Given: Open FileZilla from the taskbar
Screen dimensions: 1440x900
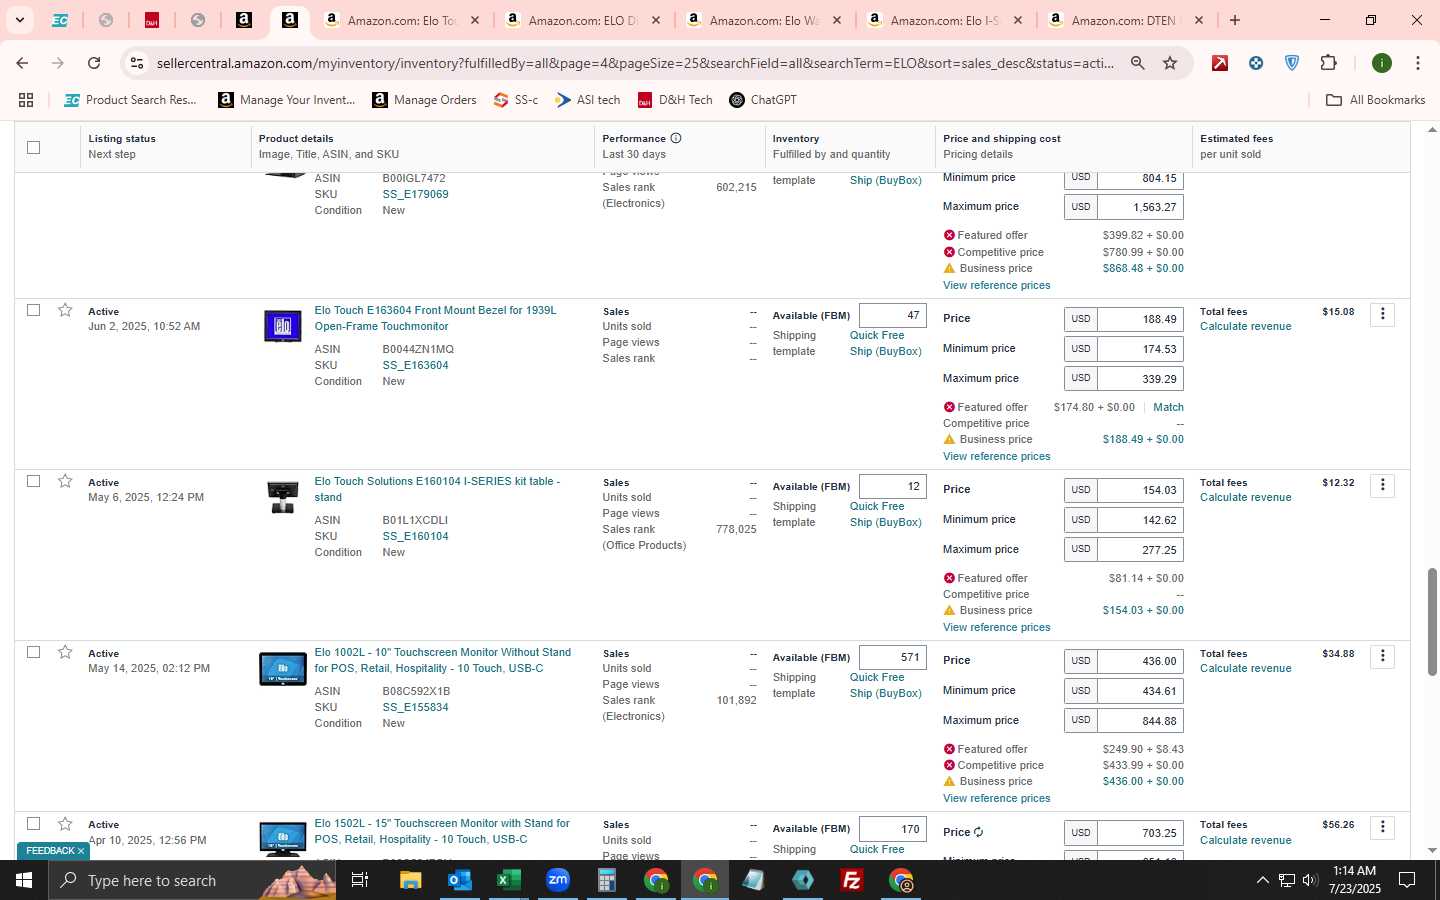Looking at the screenshot, I should tap(852, 880).
